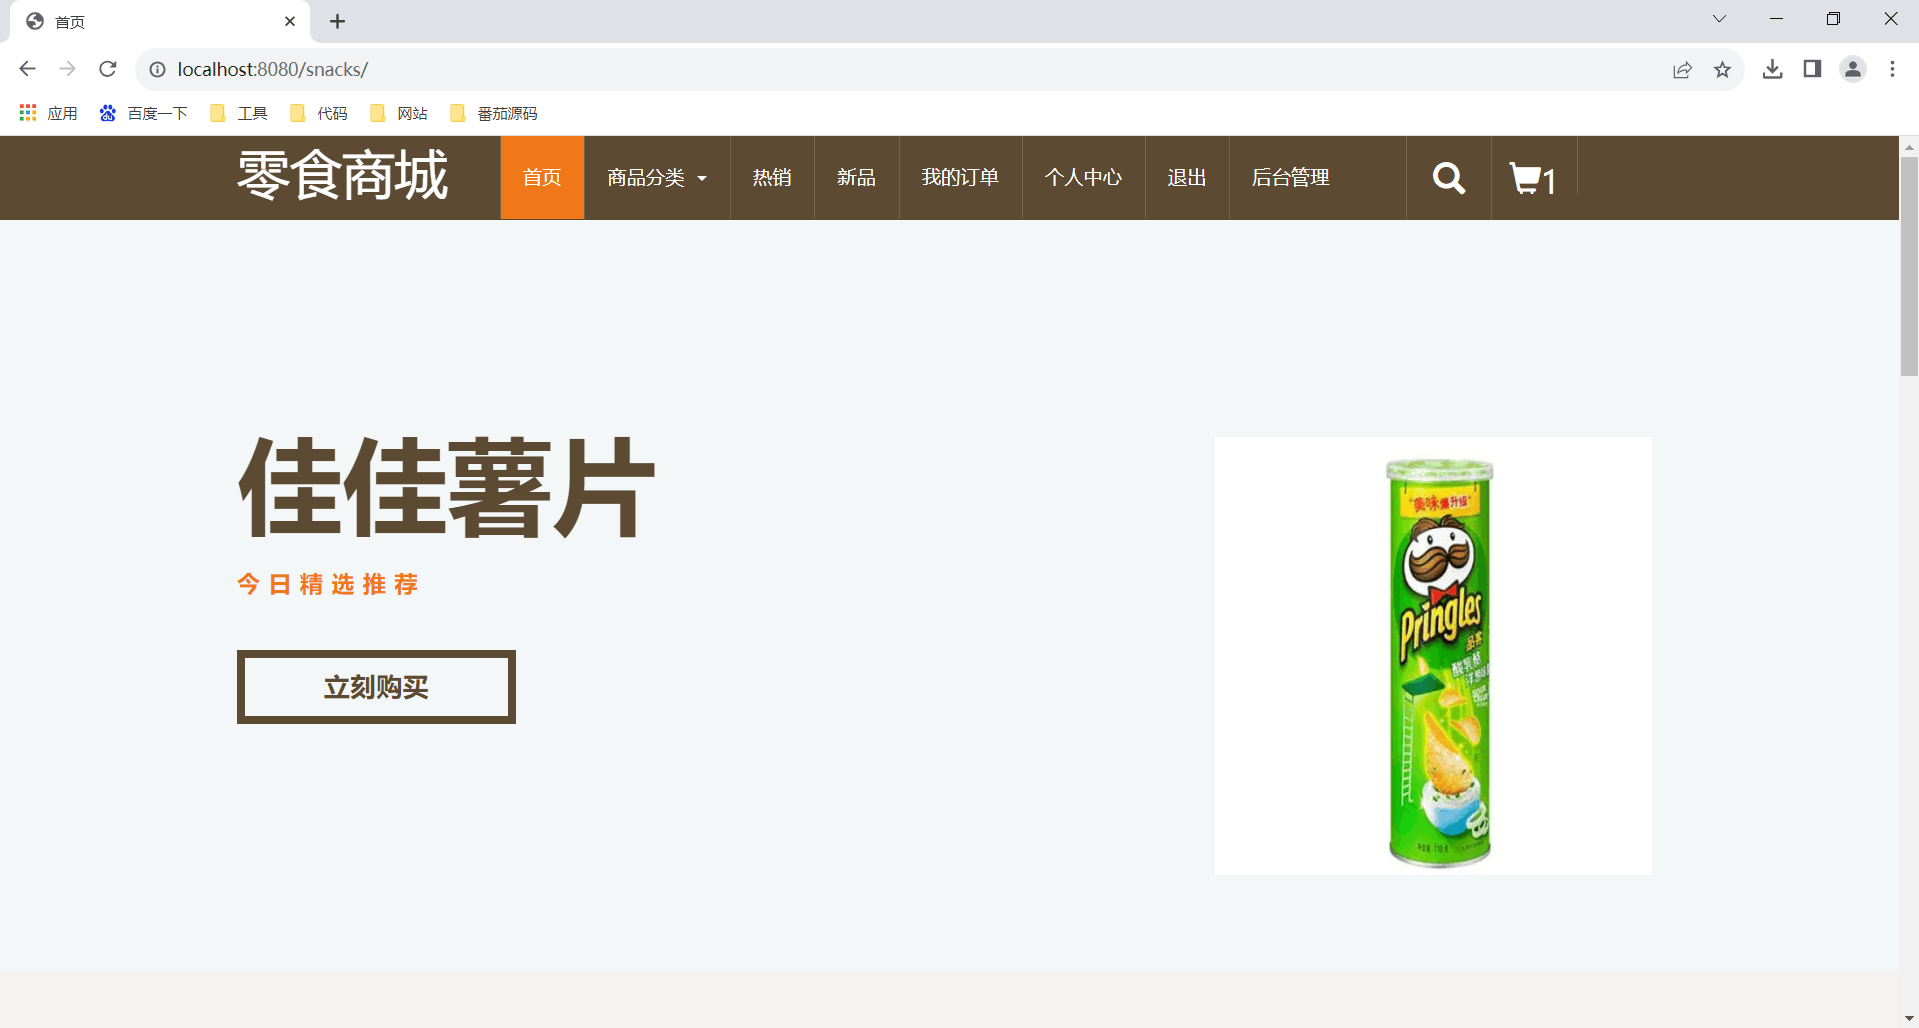This screenshot has height=1028, width=1919.
Task: Log out via 退出
Action: 1187,178
